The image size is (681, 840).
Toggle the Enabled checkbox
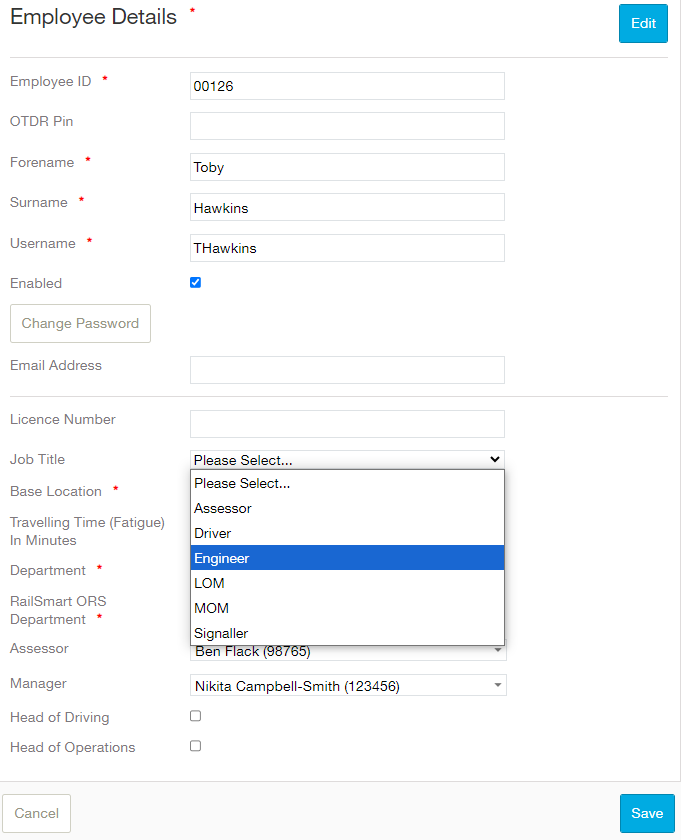(196, 282)
